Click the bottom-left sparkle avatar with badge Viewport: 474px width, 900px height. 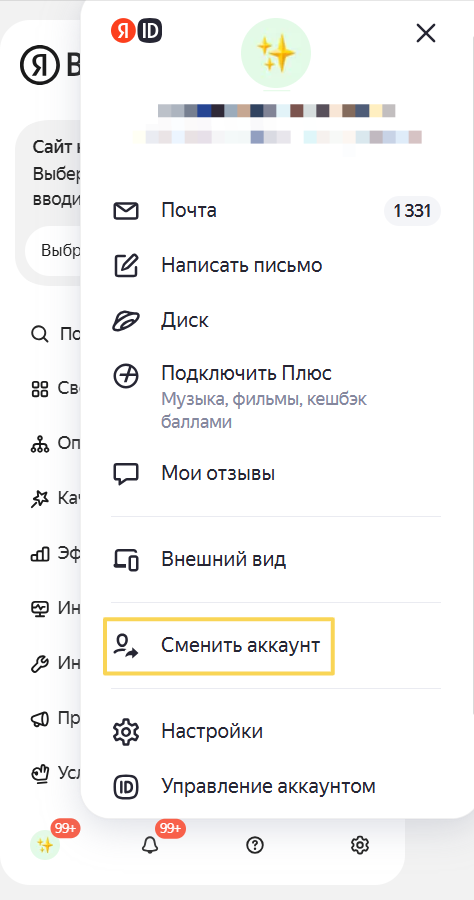click(45, 844)
